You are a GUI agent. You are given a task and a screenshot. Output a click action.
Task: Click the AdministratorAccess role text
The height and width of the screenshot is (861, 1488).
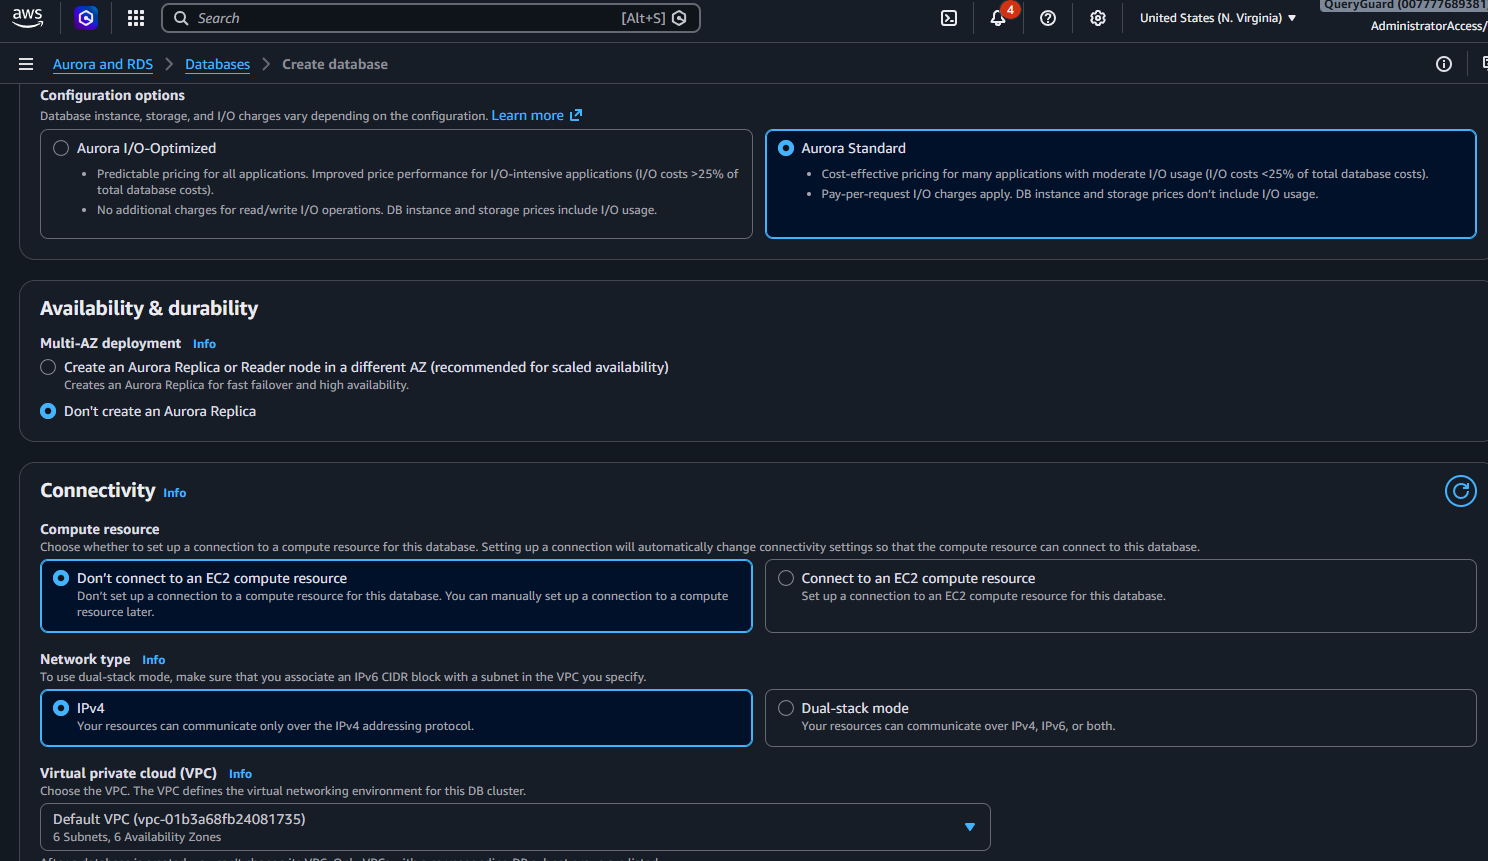coord(1428,26)
